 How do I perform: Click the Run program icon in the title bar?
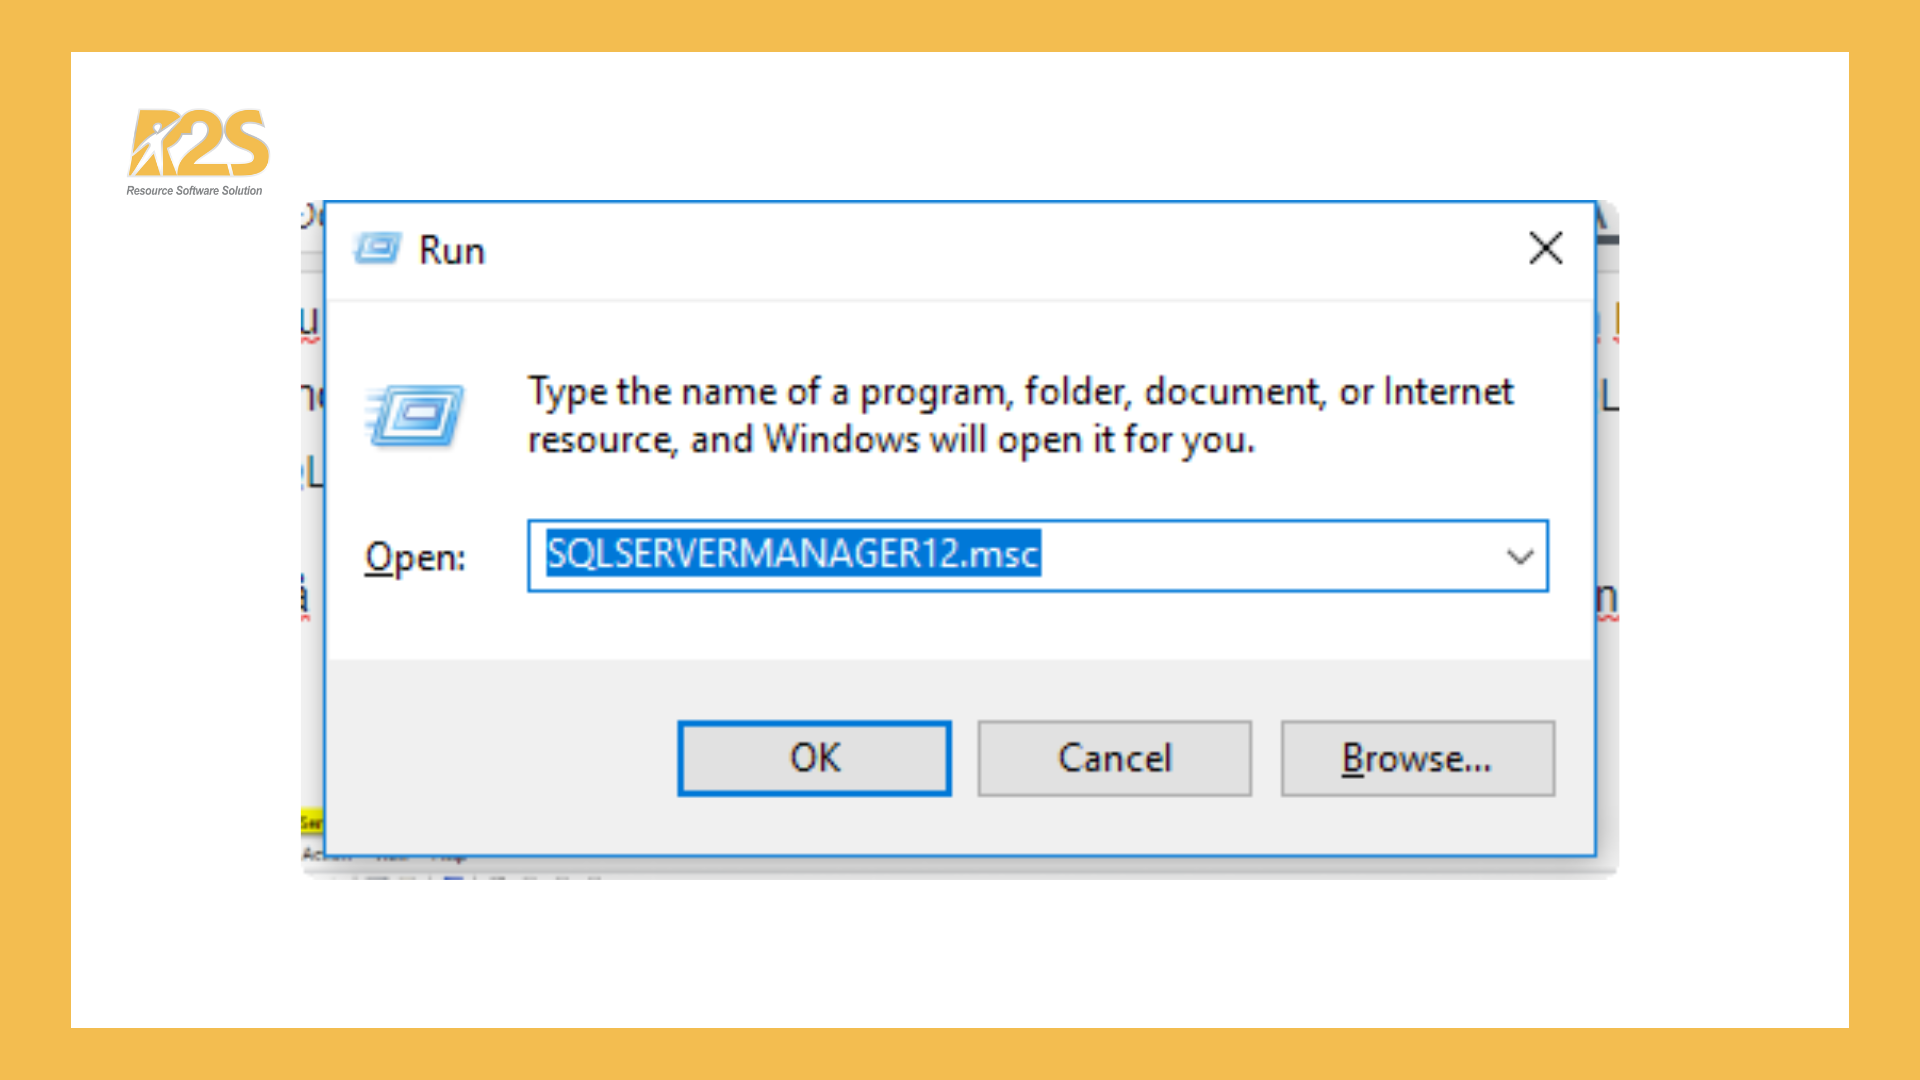tap(378, 249)
